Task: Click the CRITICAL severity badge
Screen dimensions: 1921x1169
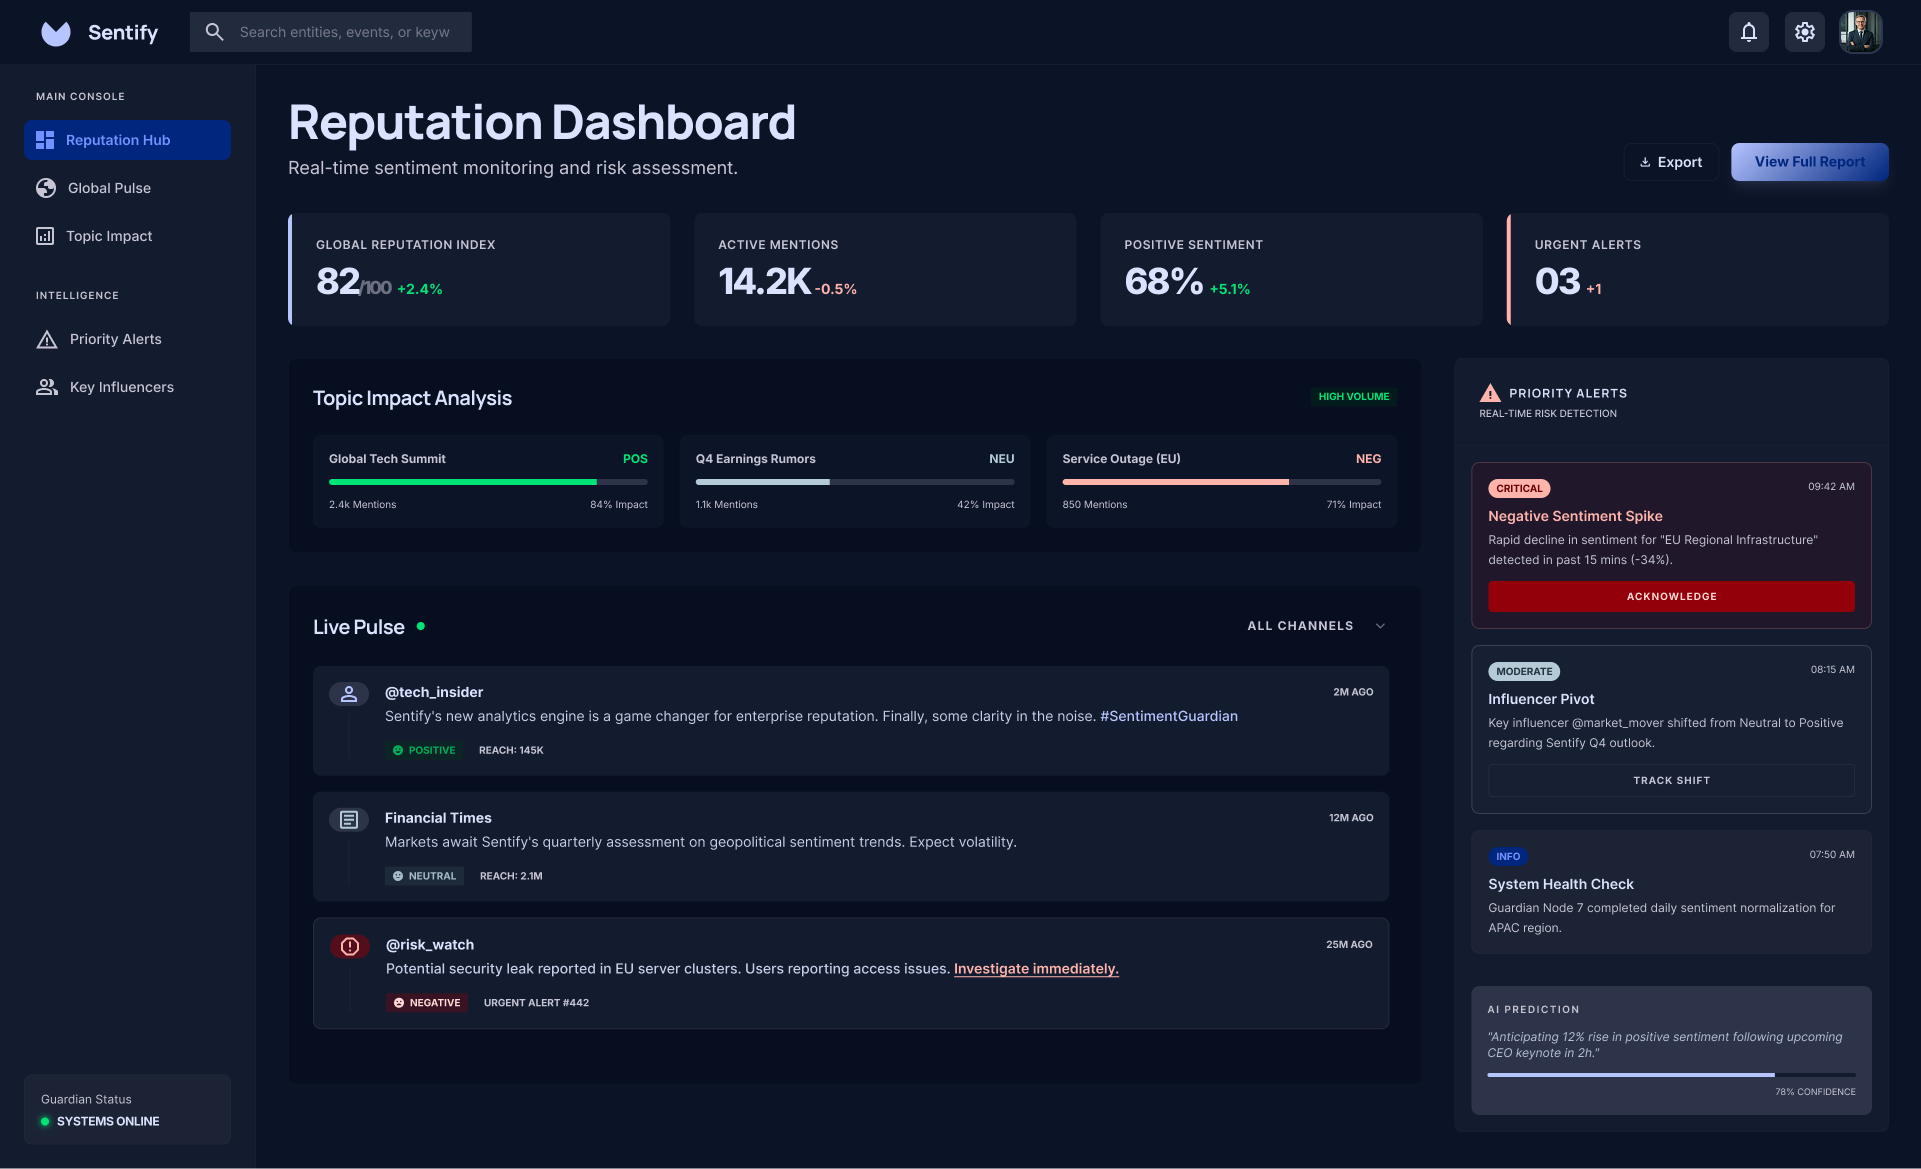Action: (x=1519, y=489)
